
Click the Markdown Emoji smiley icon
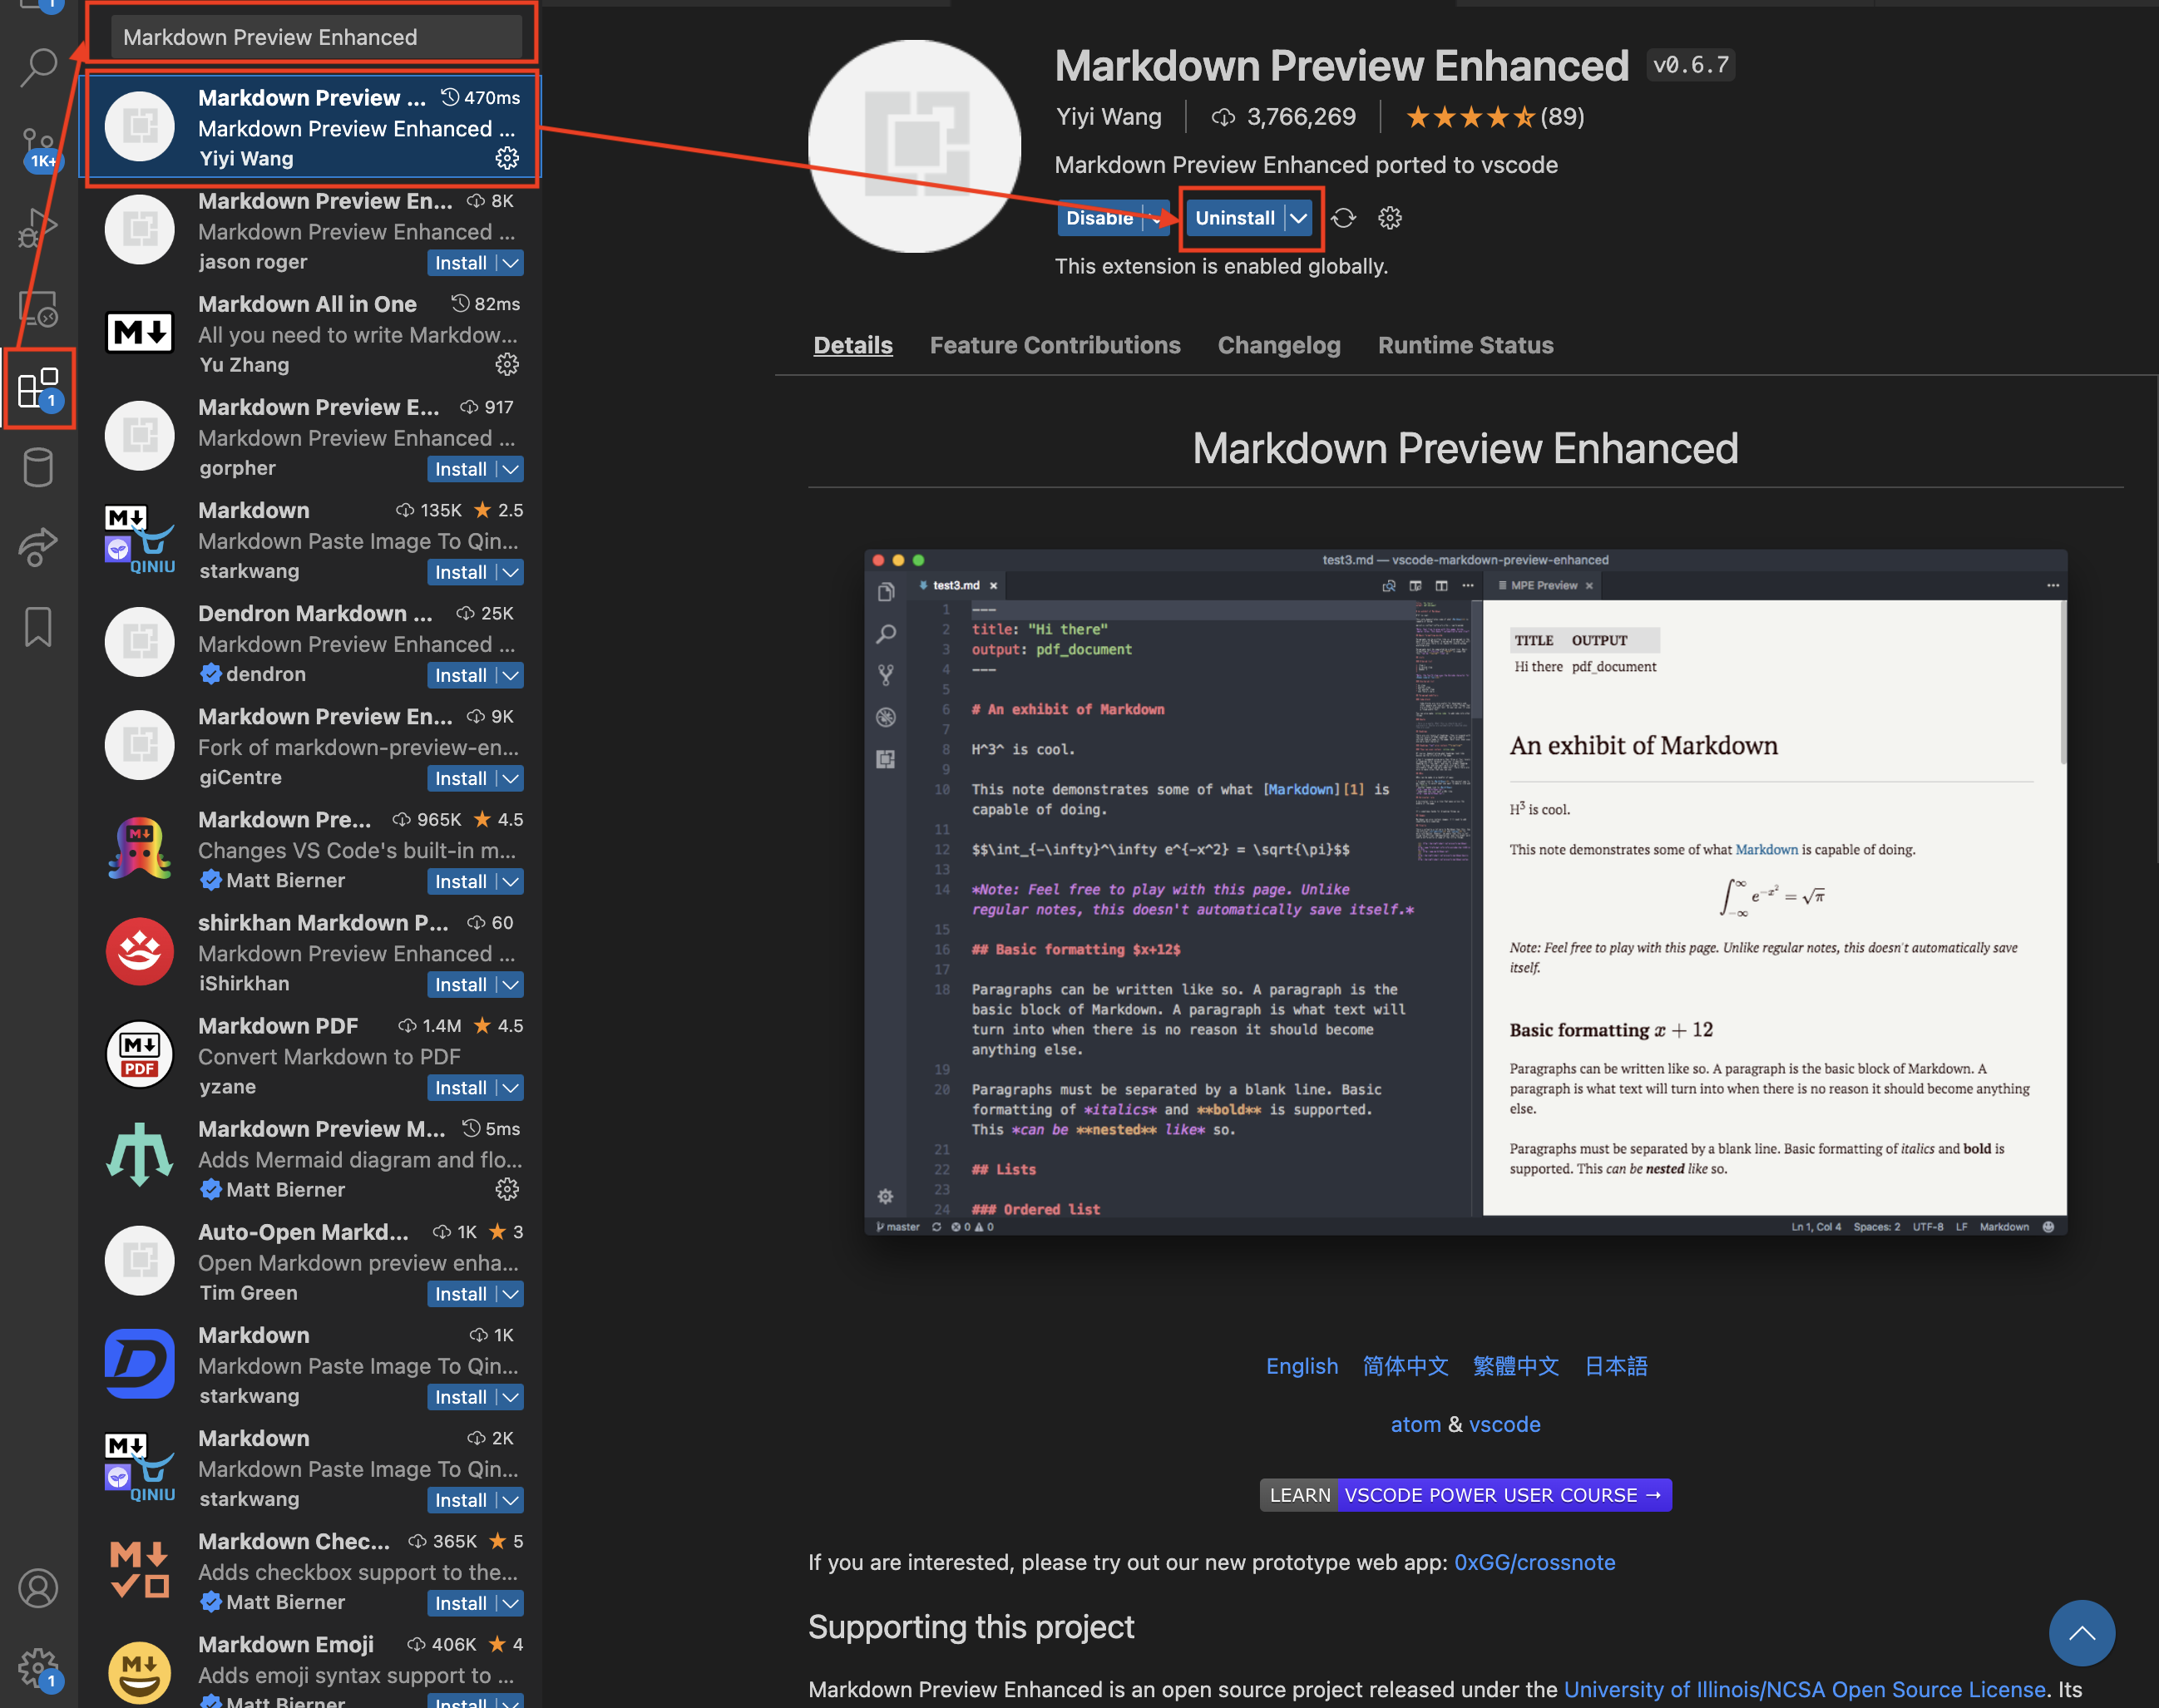point(140,1672)
